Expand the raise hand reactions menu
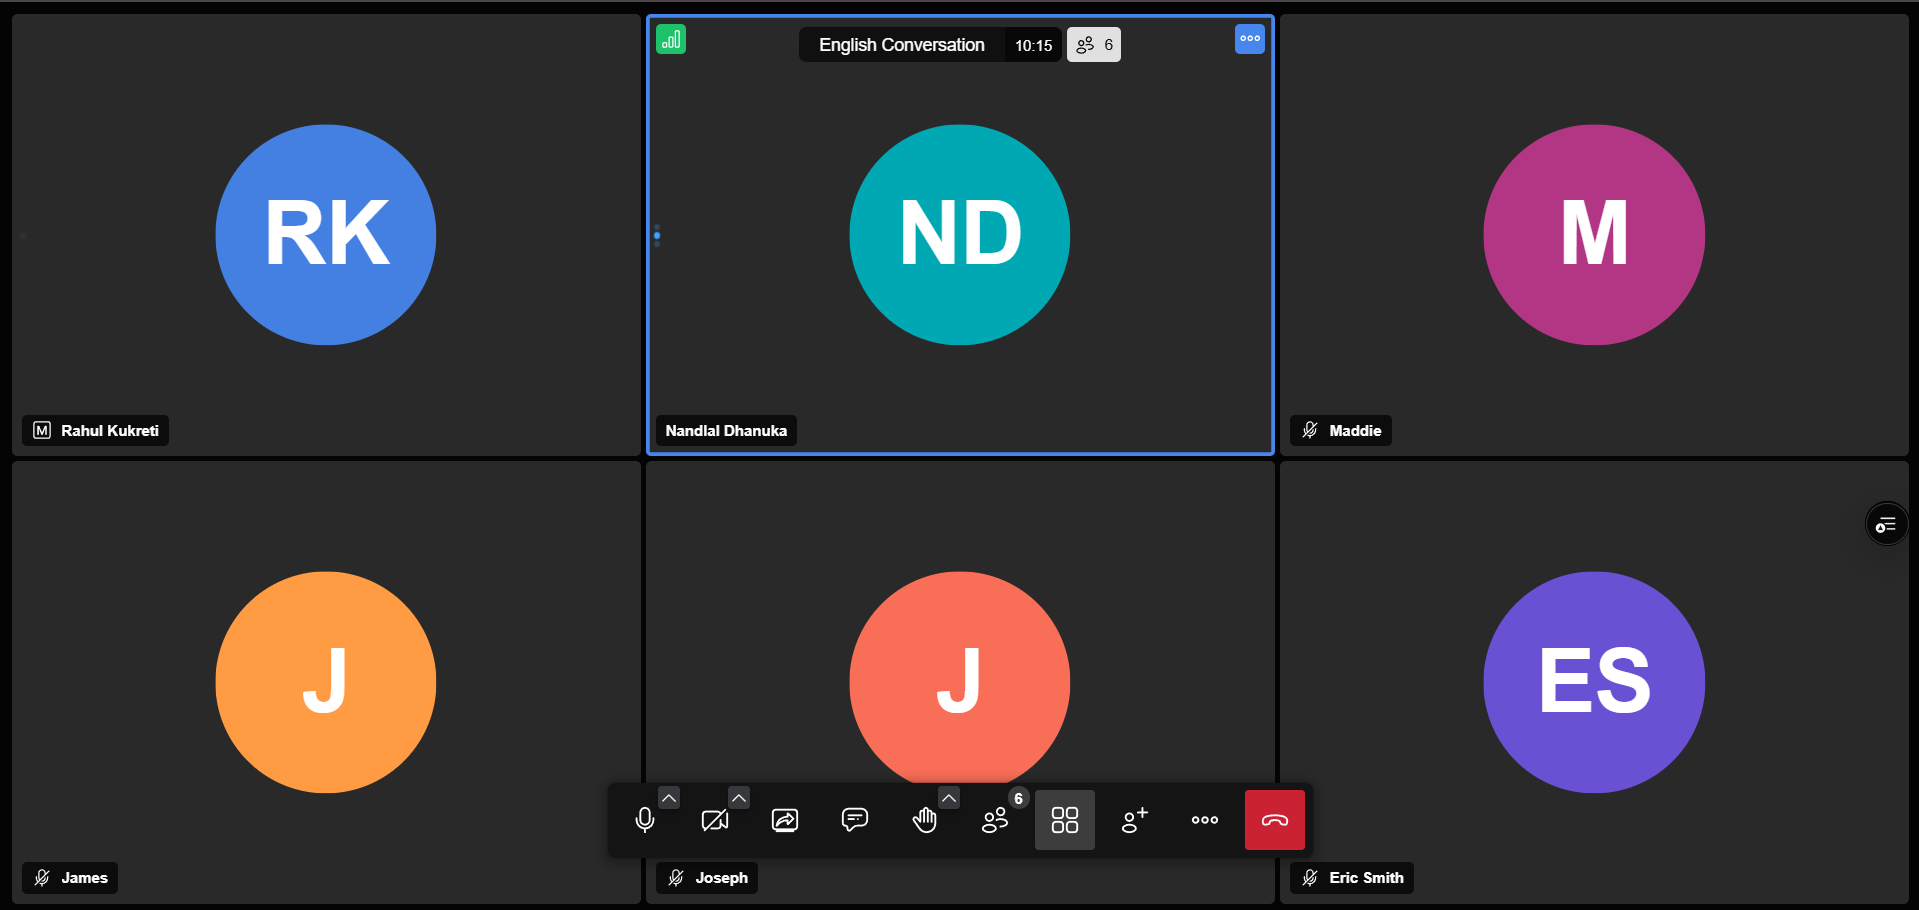Image resolution: width=1919 pixels, height=910 pixels. point(948,797)
